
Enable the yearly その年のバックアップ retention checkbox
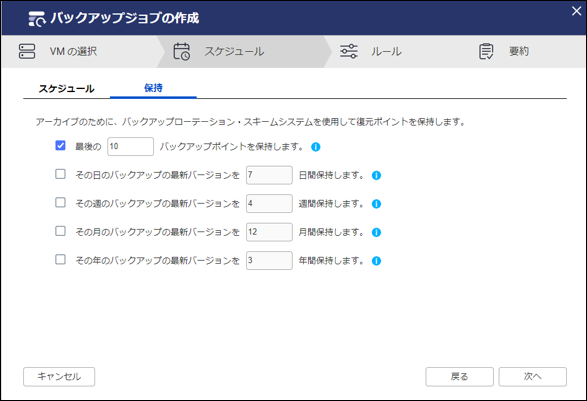click(60, 259)
